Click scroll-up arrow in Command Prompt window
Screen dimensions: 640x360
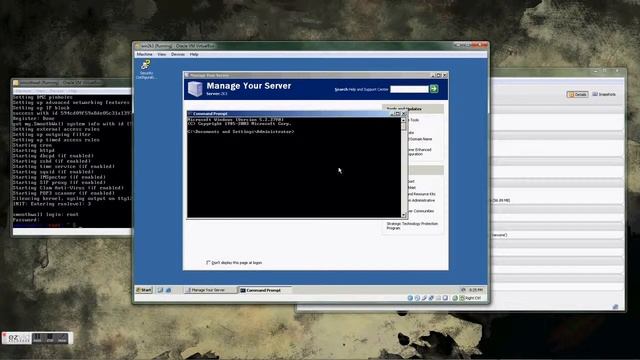[x=403, y=120]
